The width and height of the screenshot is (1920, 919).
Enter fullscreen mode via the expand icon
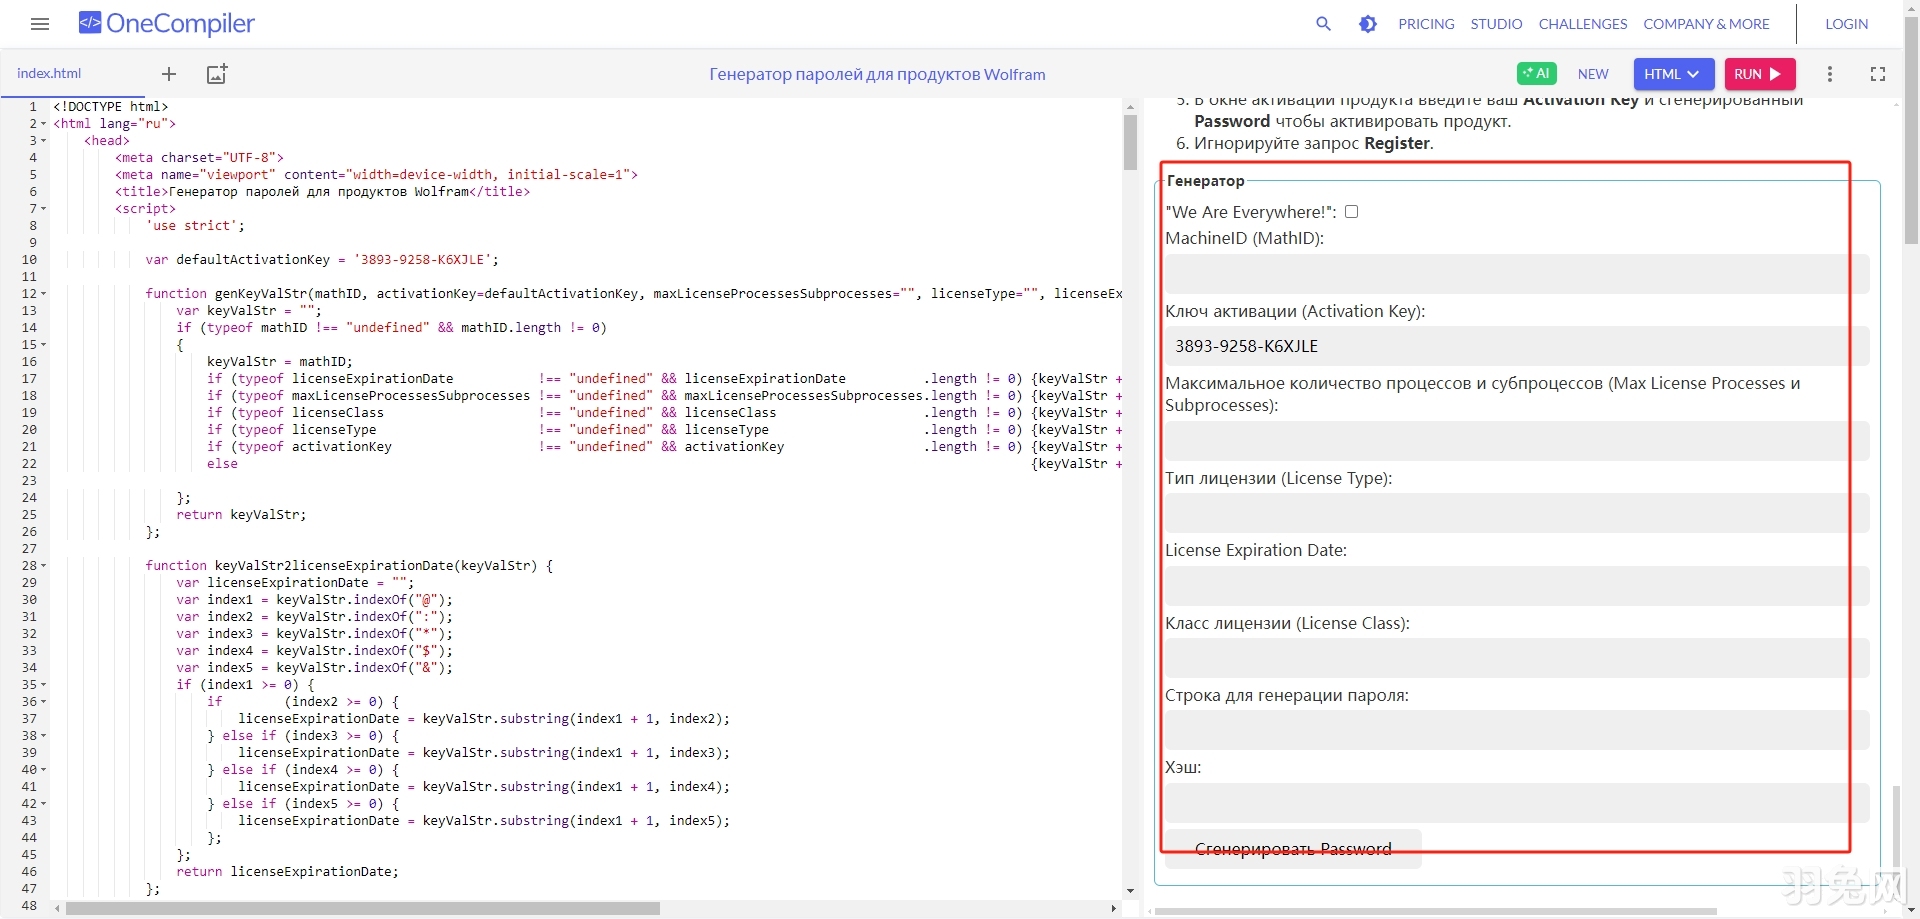[1877, 74]
